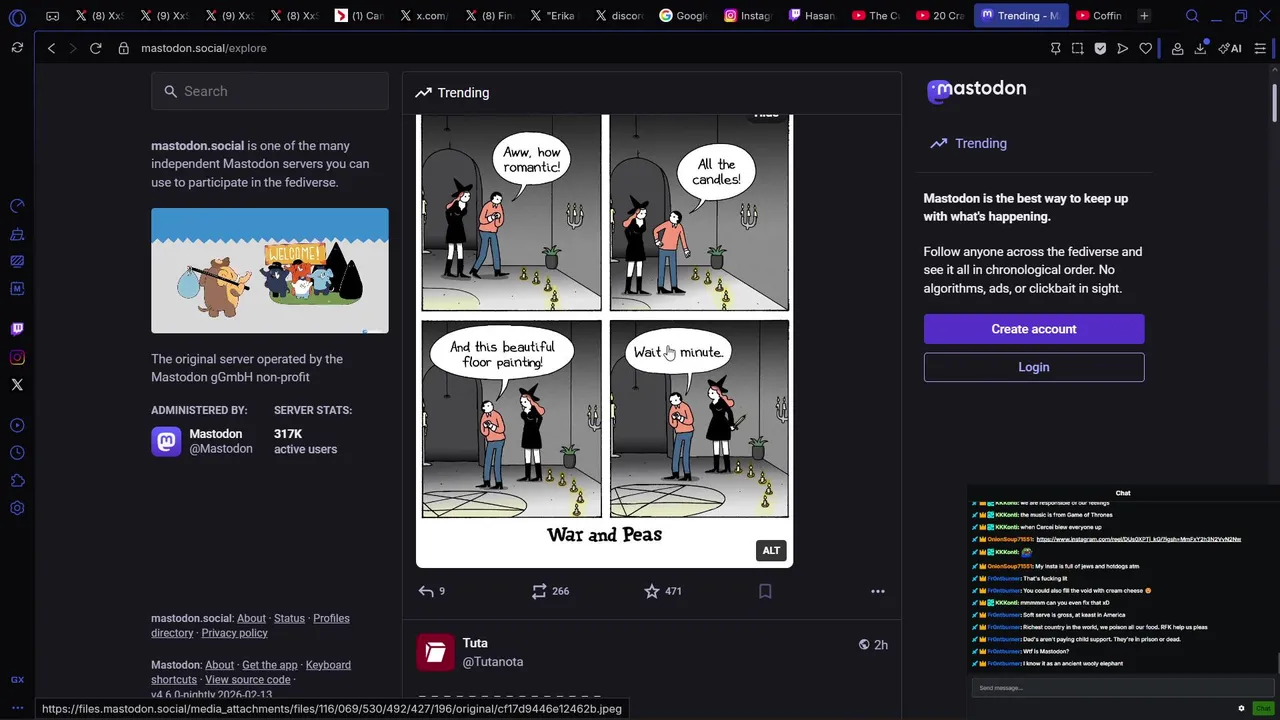This screenshot has width=1280, height=720.
Task: Click the Instagram link in chat overlay
Action: [x=1138, y=539]
